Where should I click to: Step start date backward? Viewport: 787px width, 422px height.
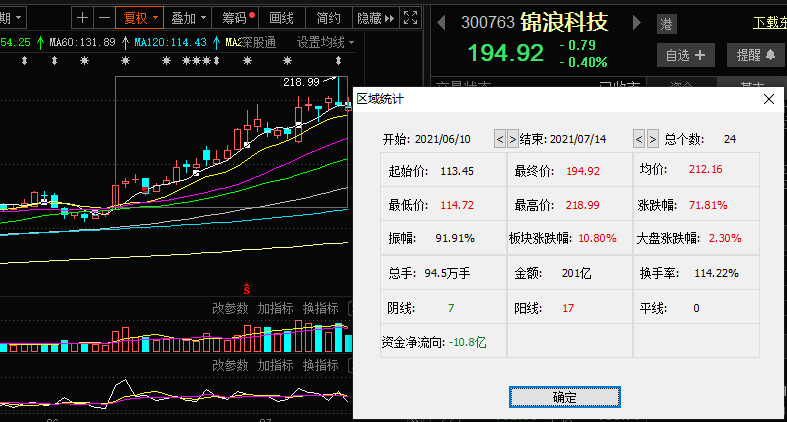pos(501,138)
